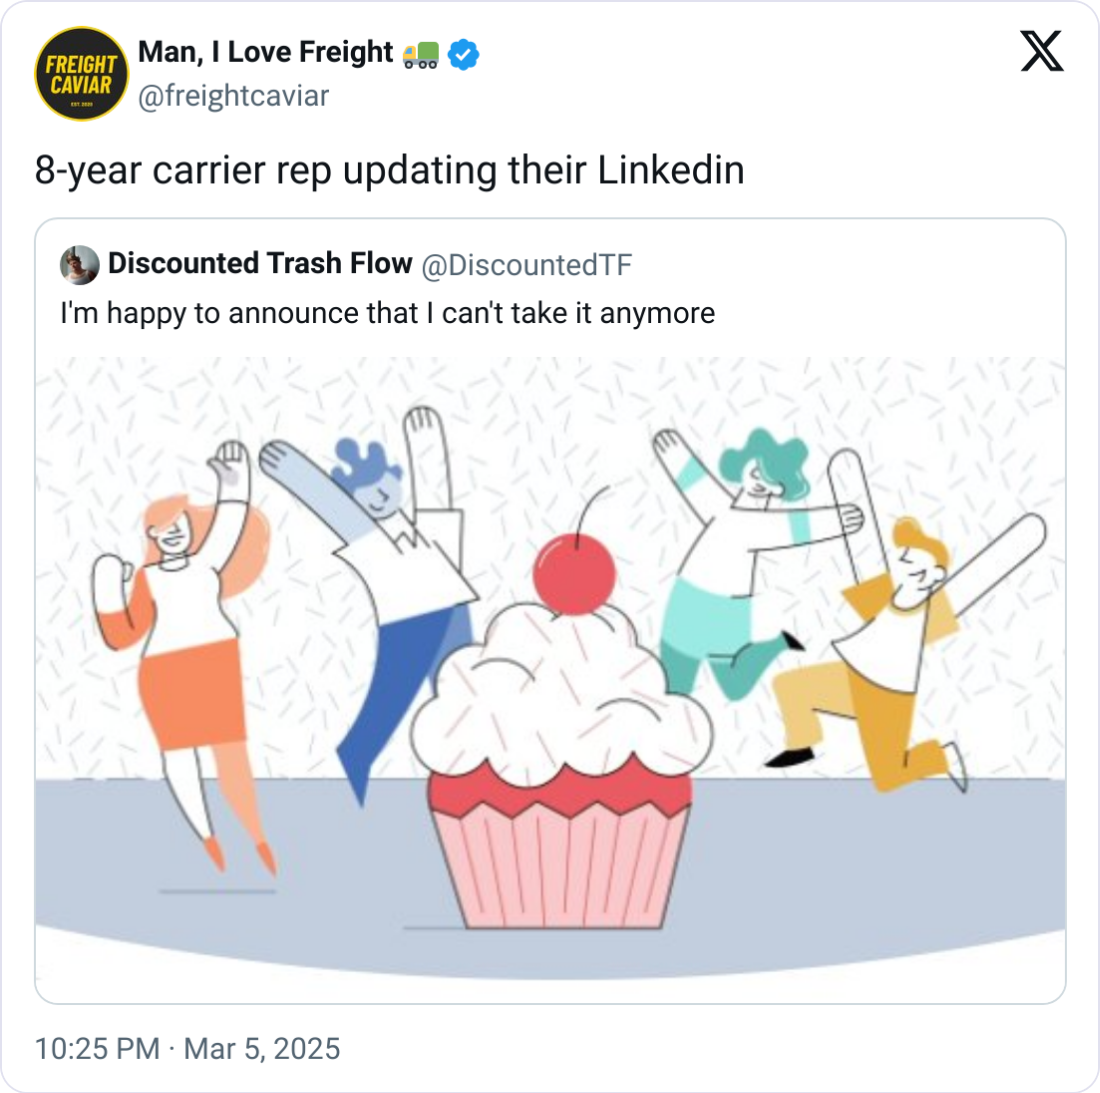Click the X logo
Screen dimensions: 1100x1093
(x=1042, y=51)
